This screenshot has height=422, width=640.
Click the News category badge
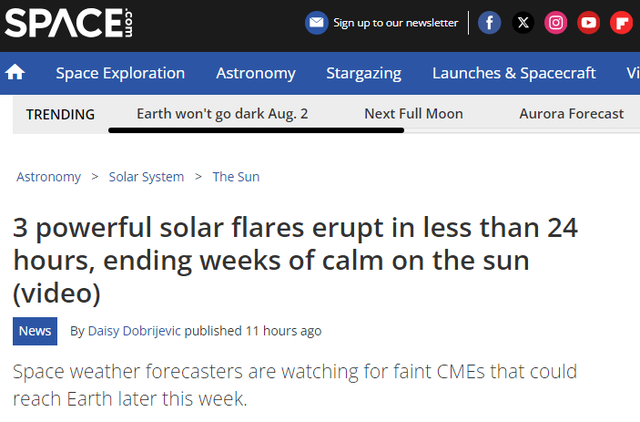tap(35, 331)
